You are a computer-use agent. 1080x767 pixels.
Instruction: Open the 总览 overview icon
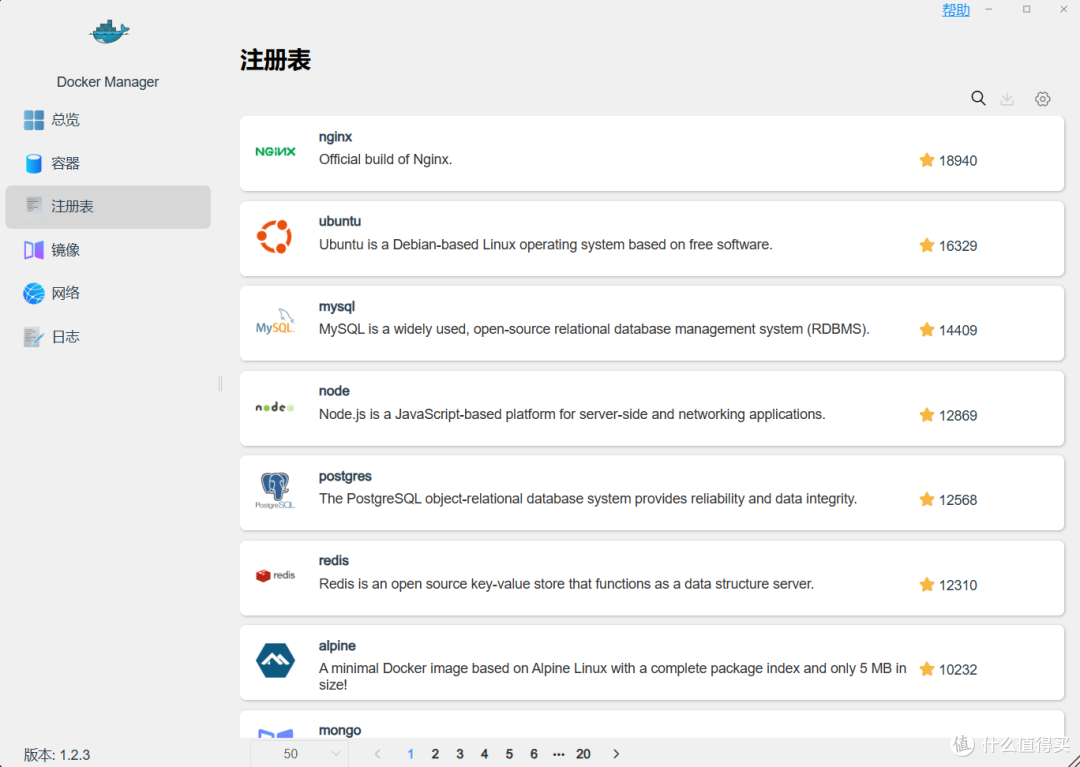(x=33, y=120)
